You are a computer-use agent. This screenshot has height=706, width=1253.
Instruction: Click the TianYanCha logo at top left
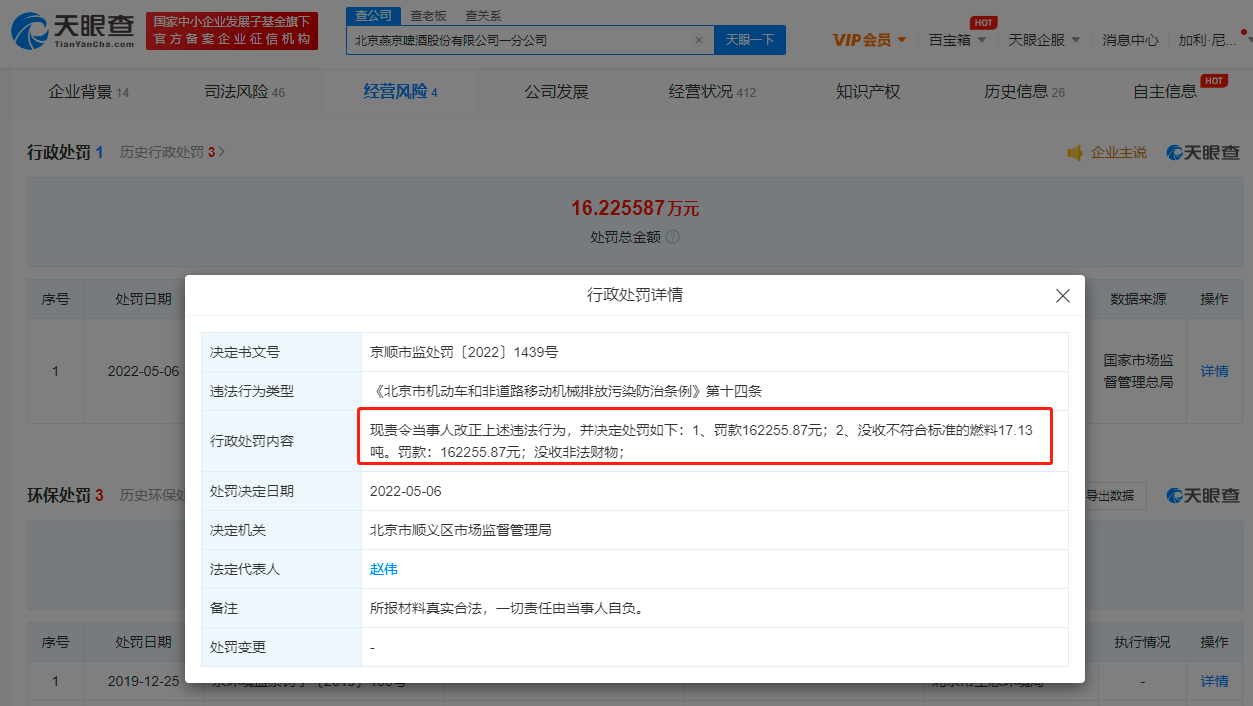coord(72,31)
